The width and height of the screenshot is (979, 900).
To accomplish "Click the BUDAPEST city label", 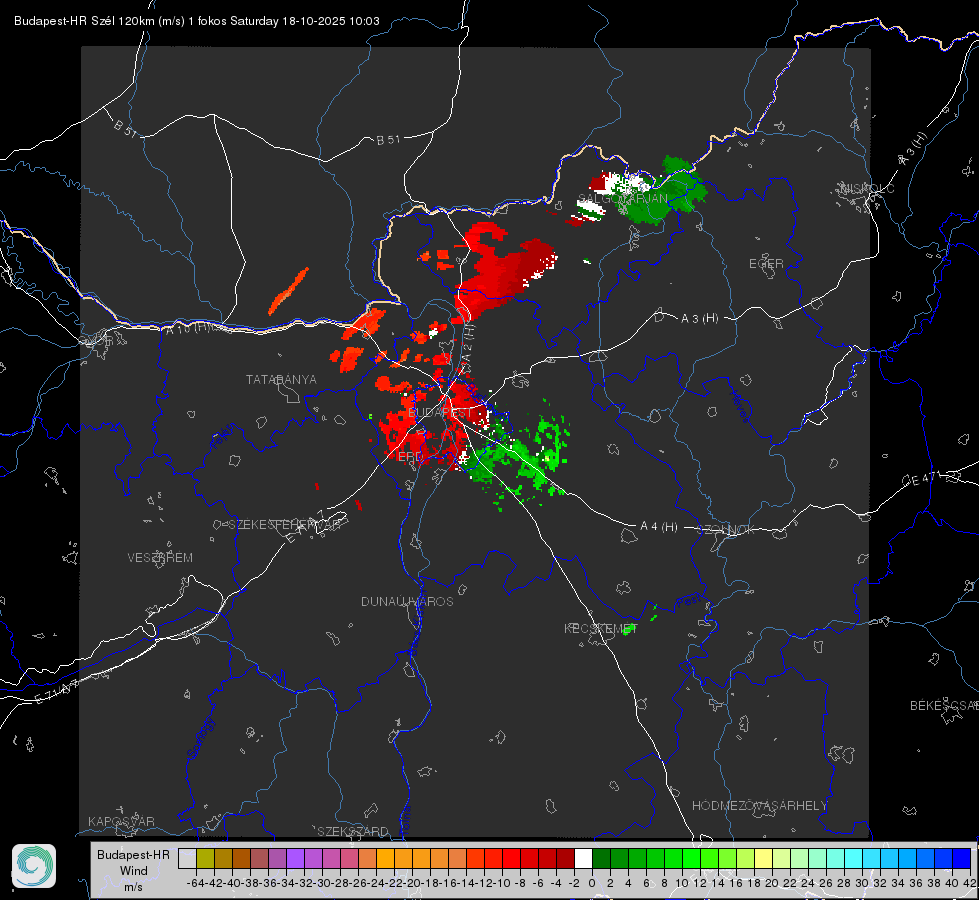I will [440, 413].
